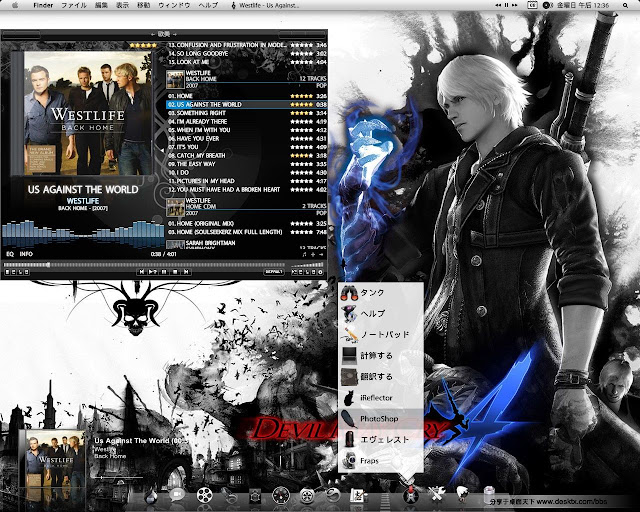Click the Spotlight search icon in menu bar
Image resolution: width=640 pixels, height=512 pixels.
click(x=625, y=5)
